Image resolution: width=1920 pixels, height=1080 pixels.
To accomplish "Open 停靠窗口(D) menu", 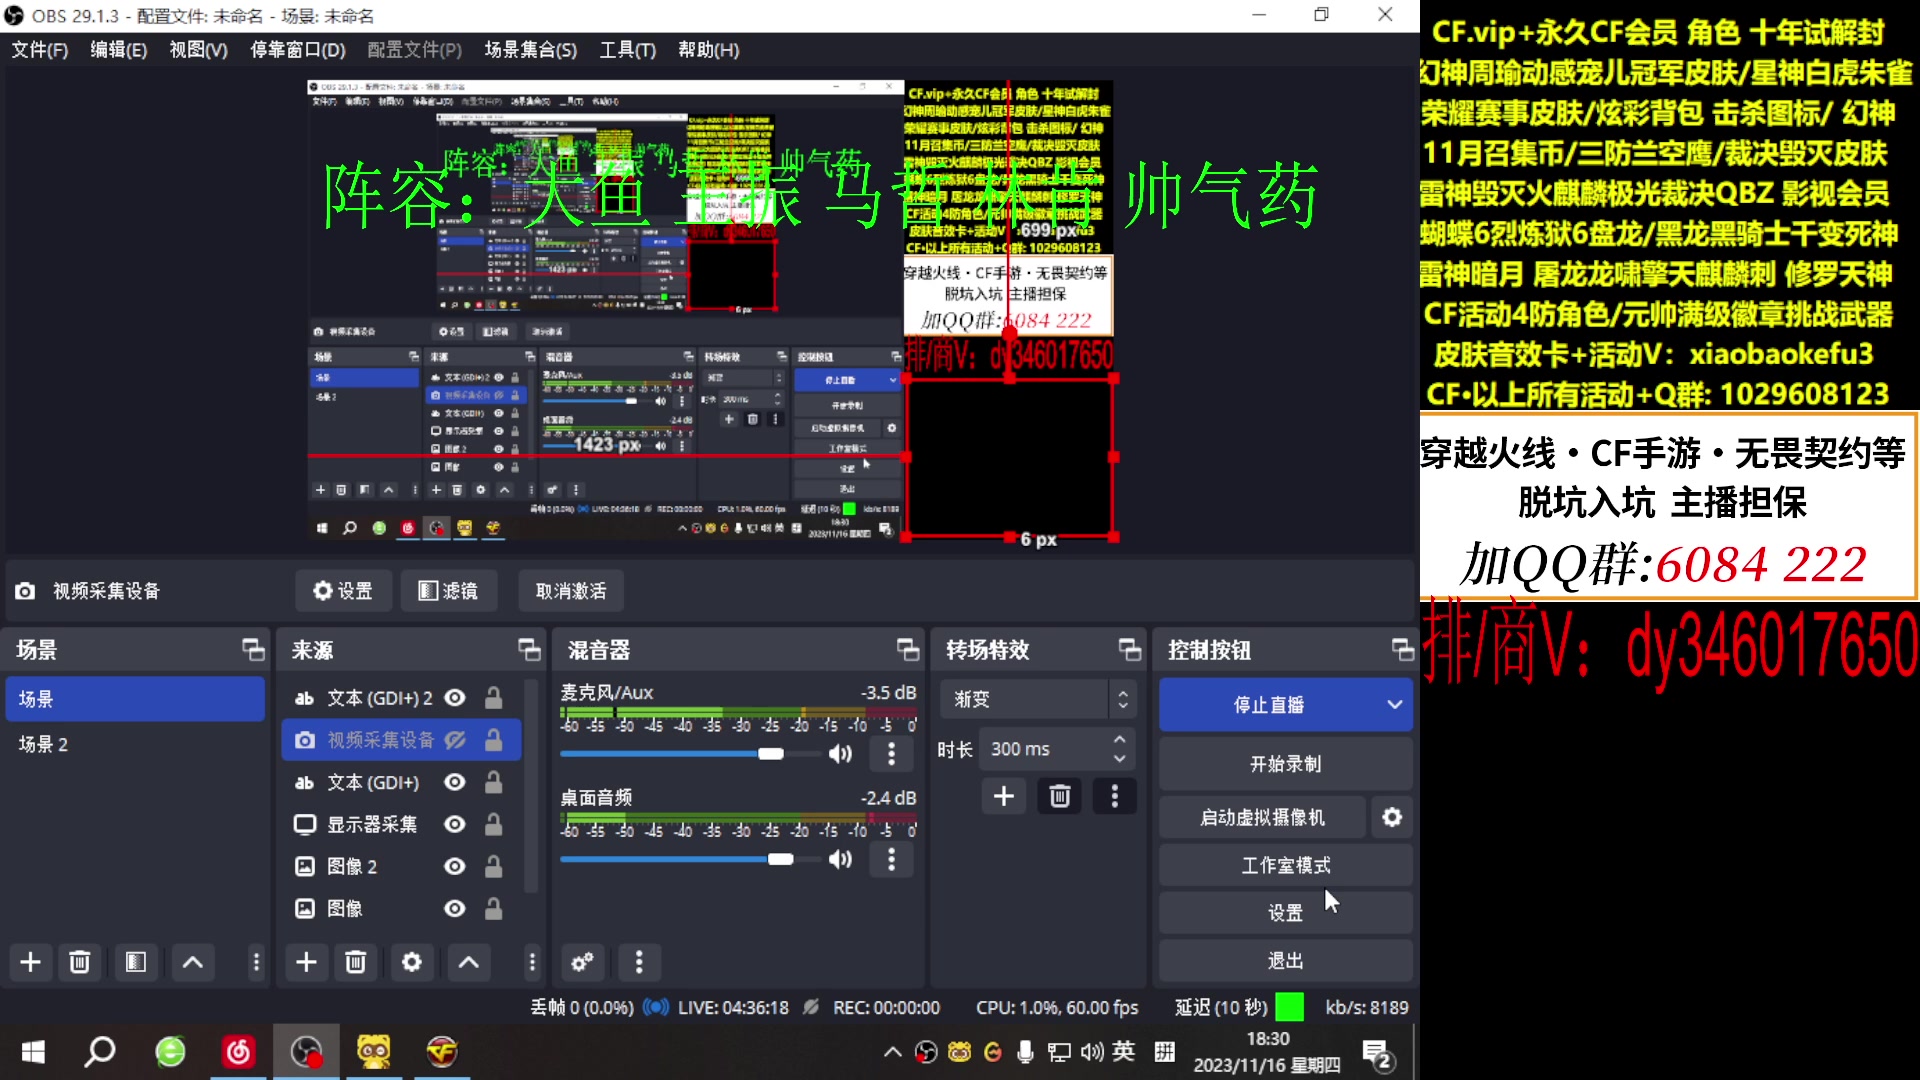I will click(297, 50).
